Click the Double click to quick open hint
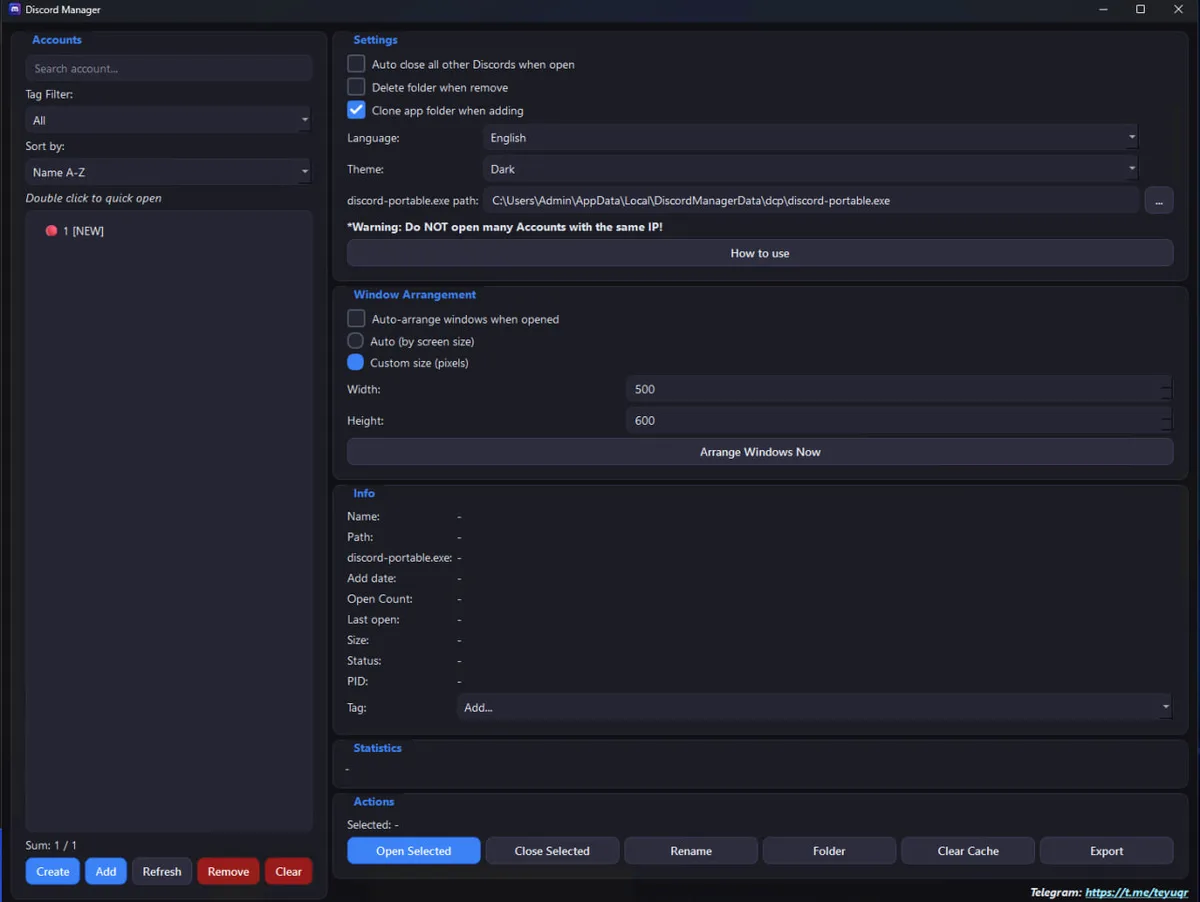This screenshot has width=1200, height=902. 94,198
